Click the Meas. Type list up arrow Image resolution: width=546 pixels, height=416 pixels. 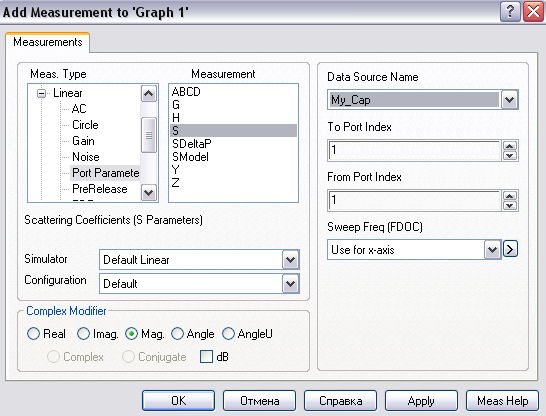[x=149, y=93]
